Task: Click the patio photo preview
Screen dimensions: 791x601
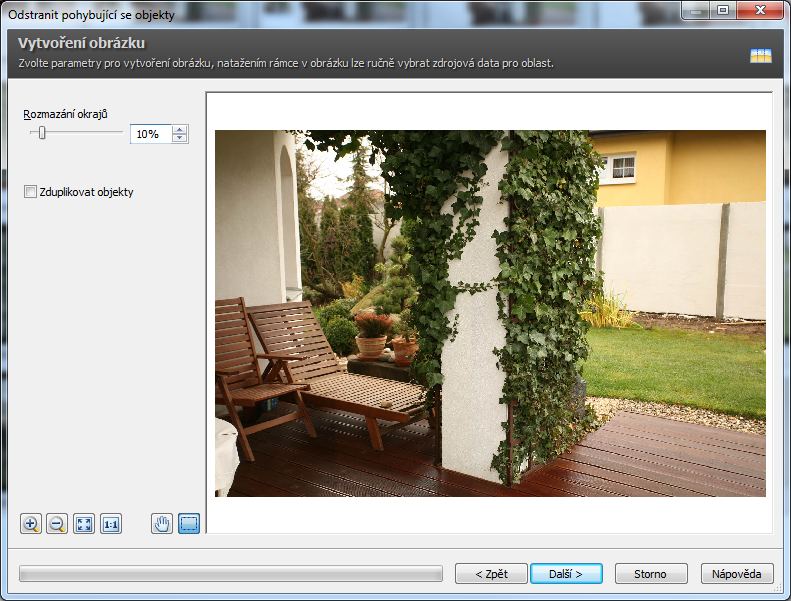Action: pos(490,313)
